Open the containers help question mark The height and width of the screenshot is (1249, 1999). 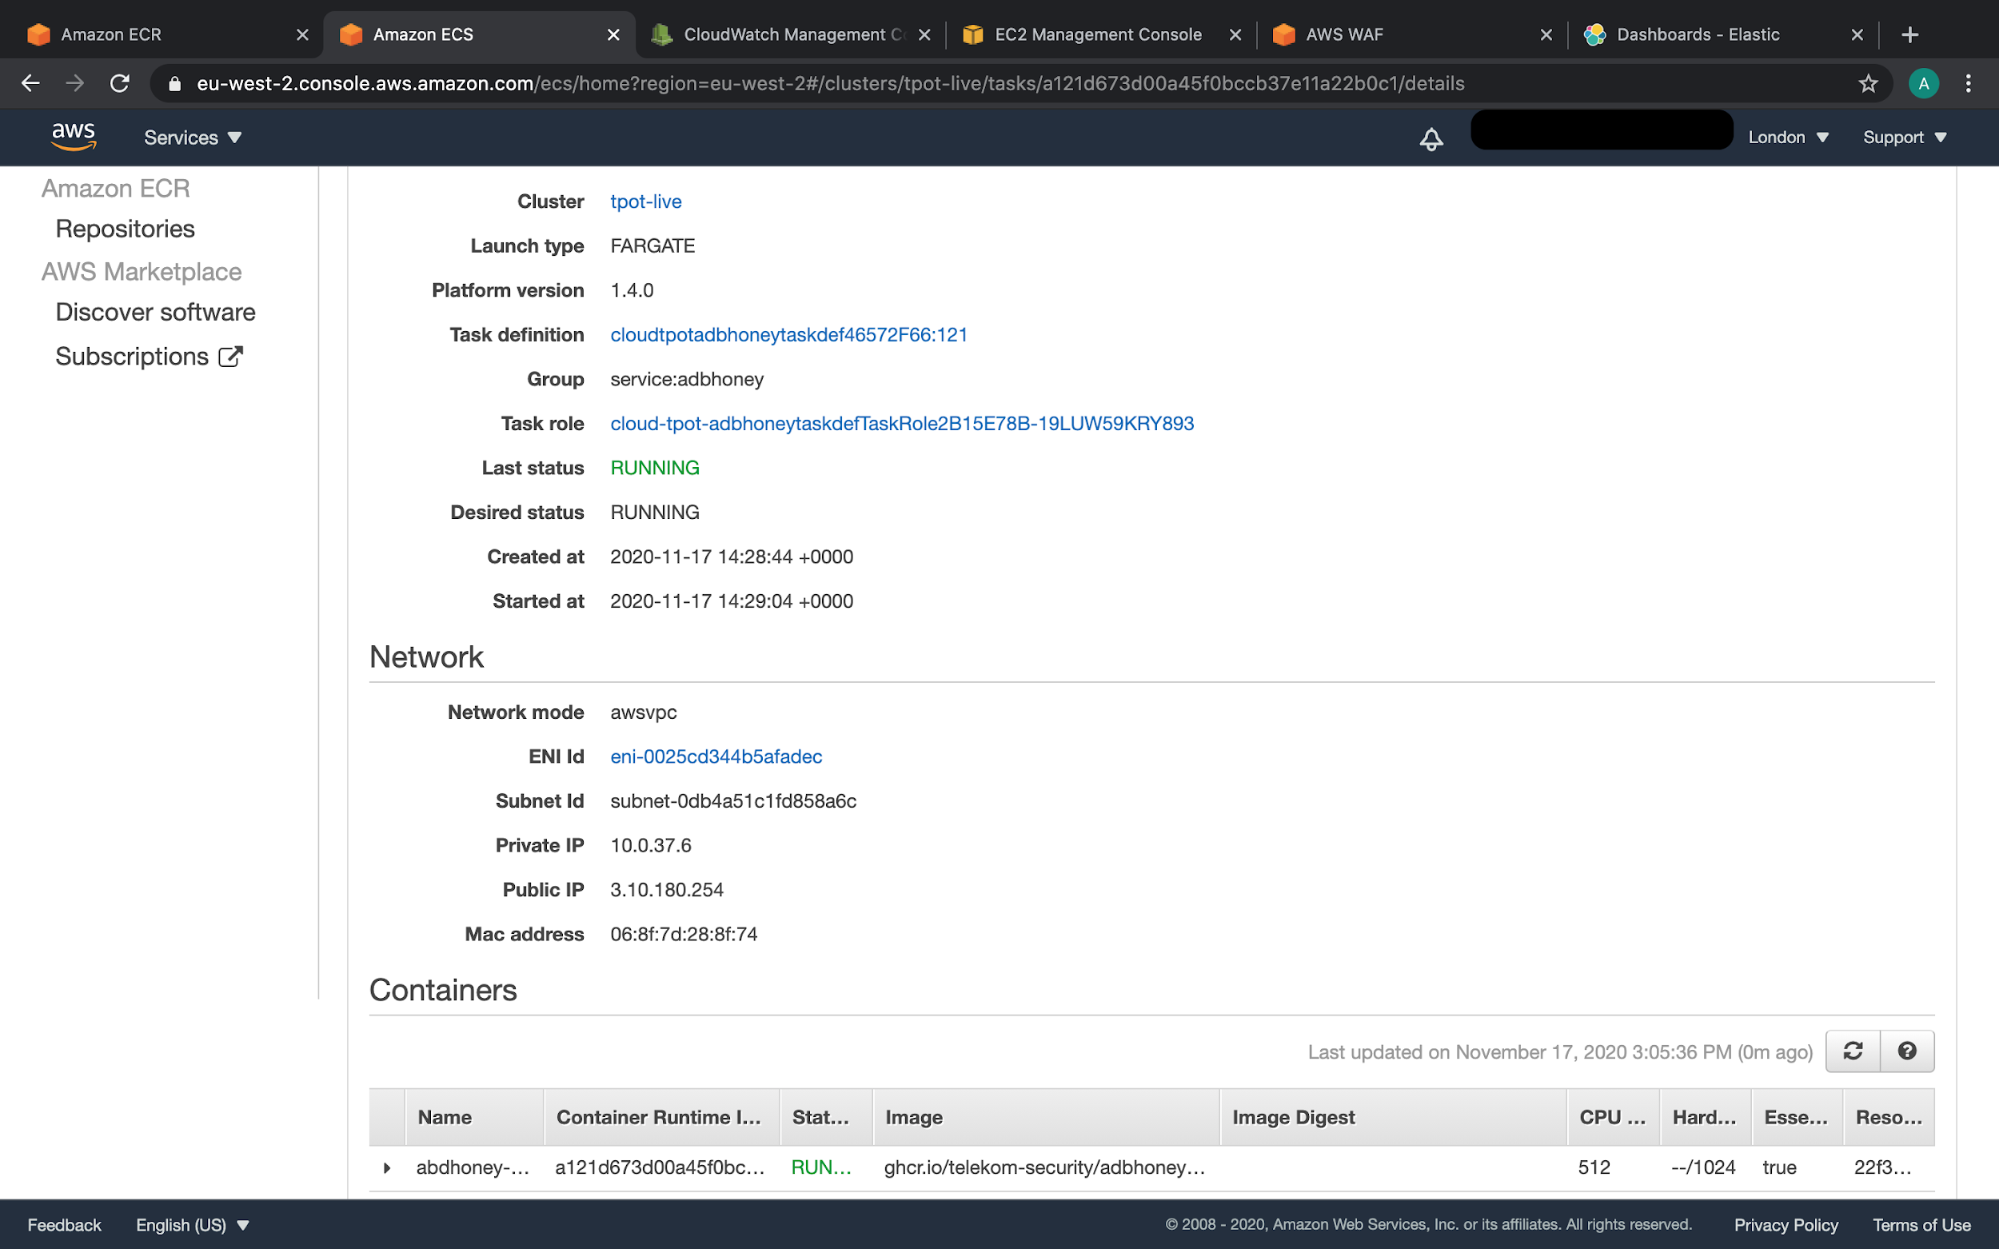[x=1907, y=1051]
